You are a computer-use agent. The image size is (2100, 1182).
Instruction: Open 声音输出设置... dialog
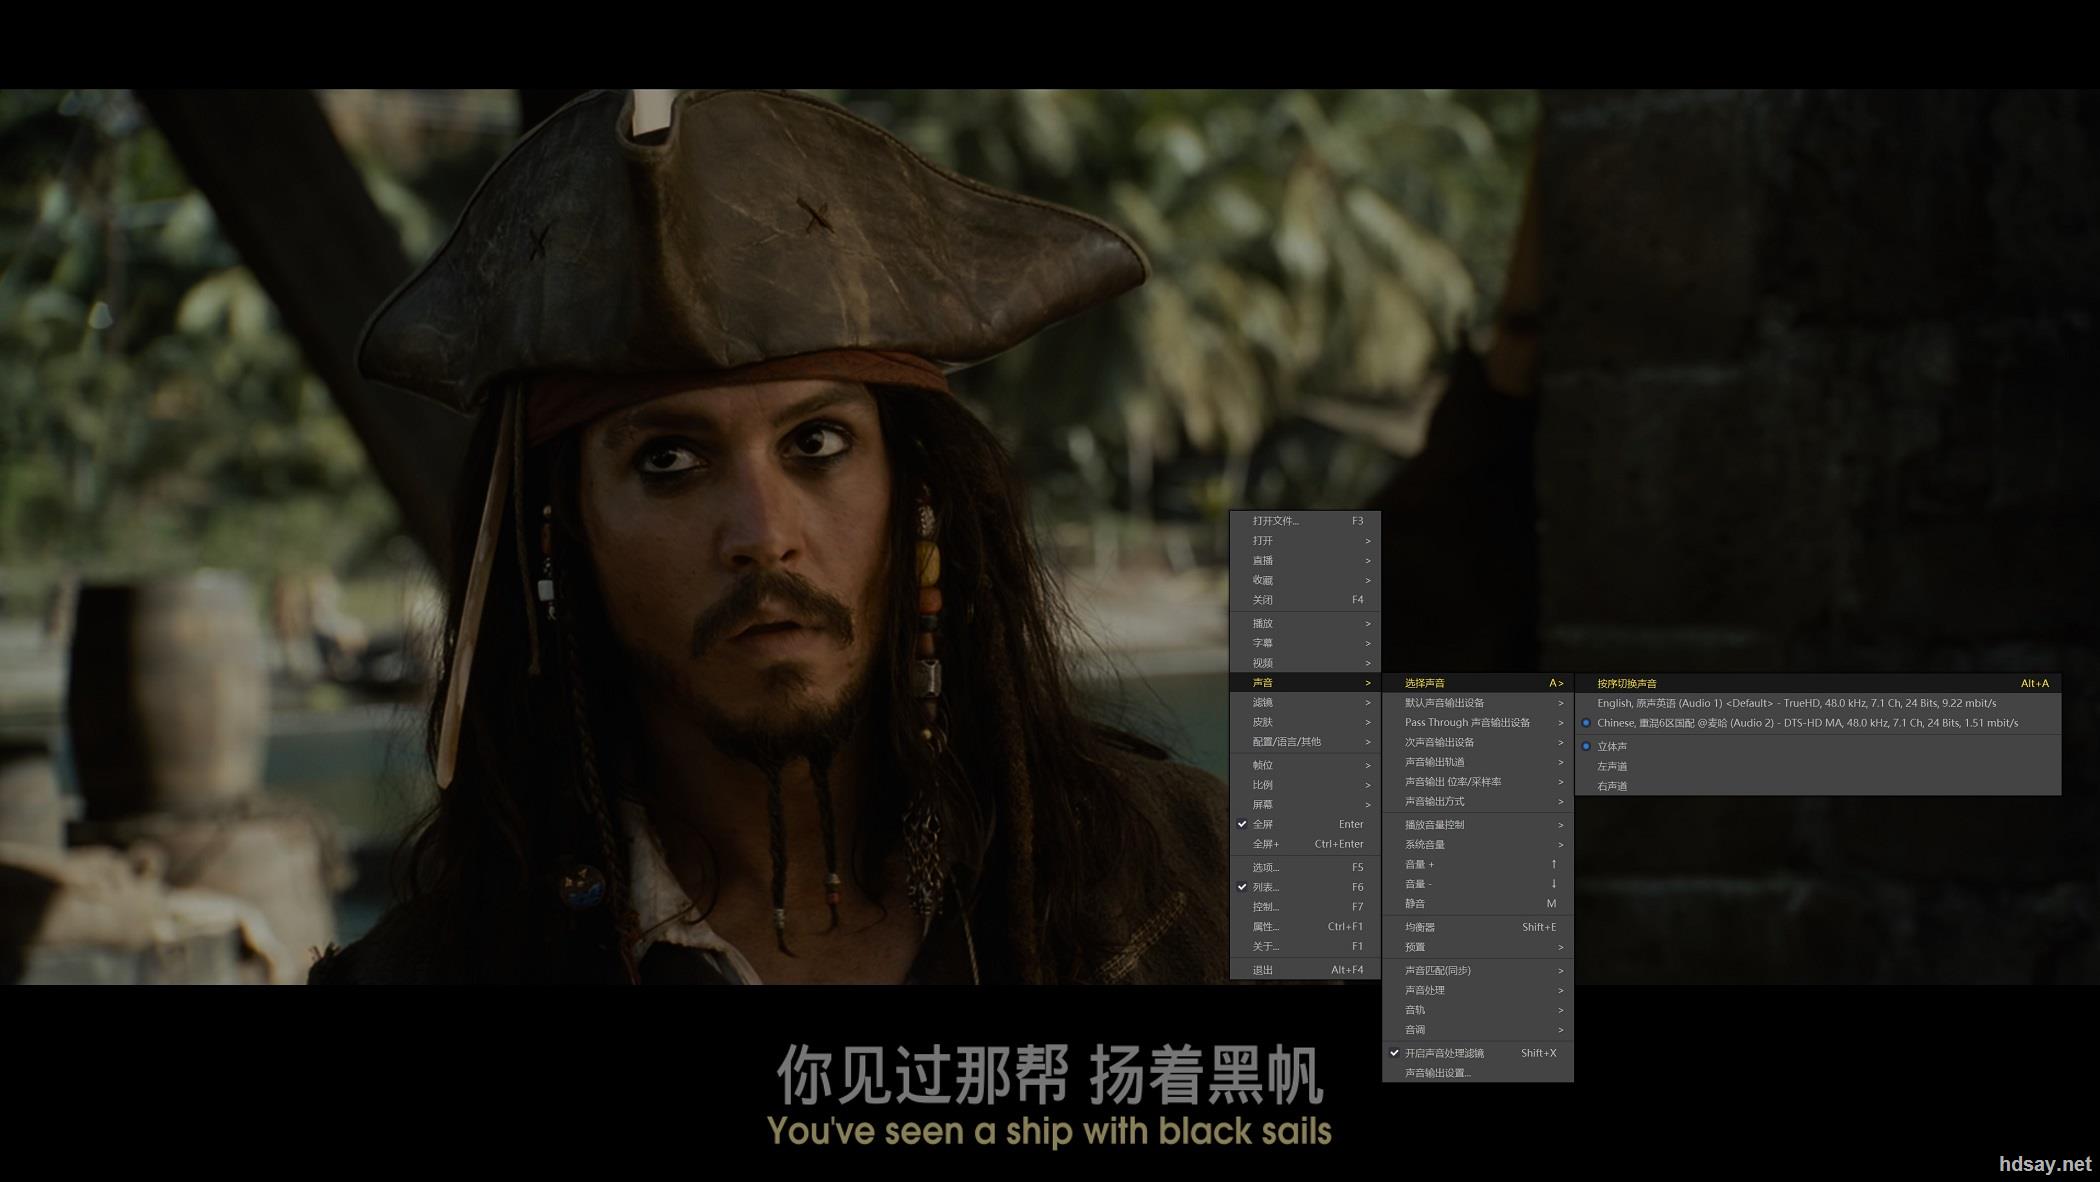click(1478, 1073)
